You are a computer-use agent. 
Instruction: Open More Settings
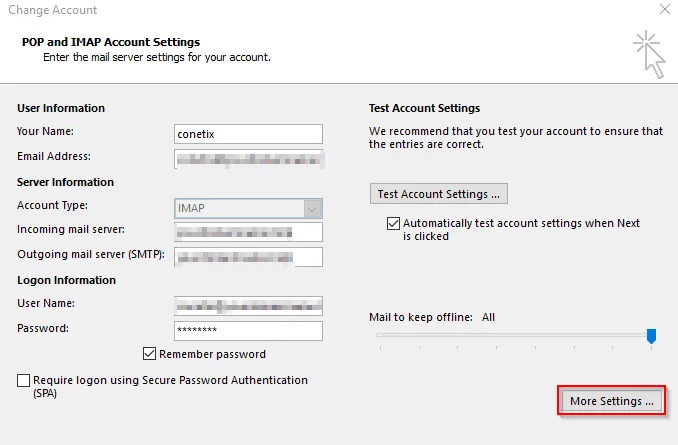pos(611,401)
